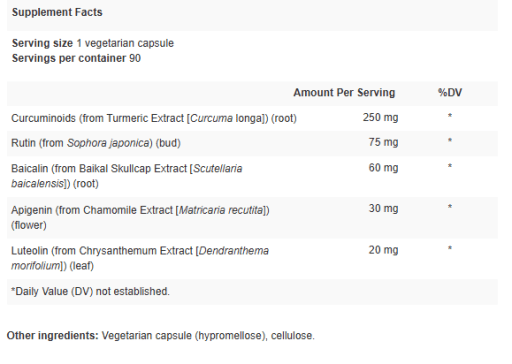512x364 pixels.
Task: Click the 60 mg amount value
Action: tap(383, 168)
